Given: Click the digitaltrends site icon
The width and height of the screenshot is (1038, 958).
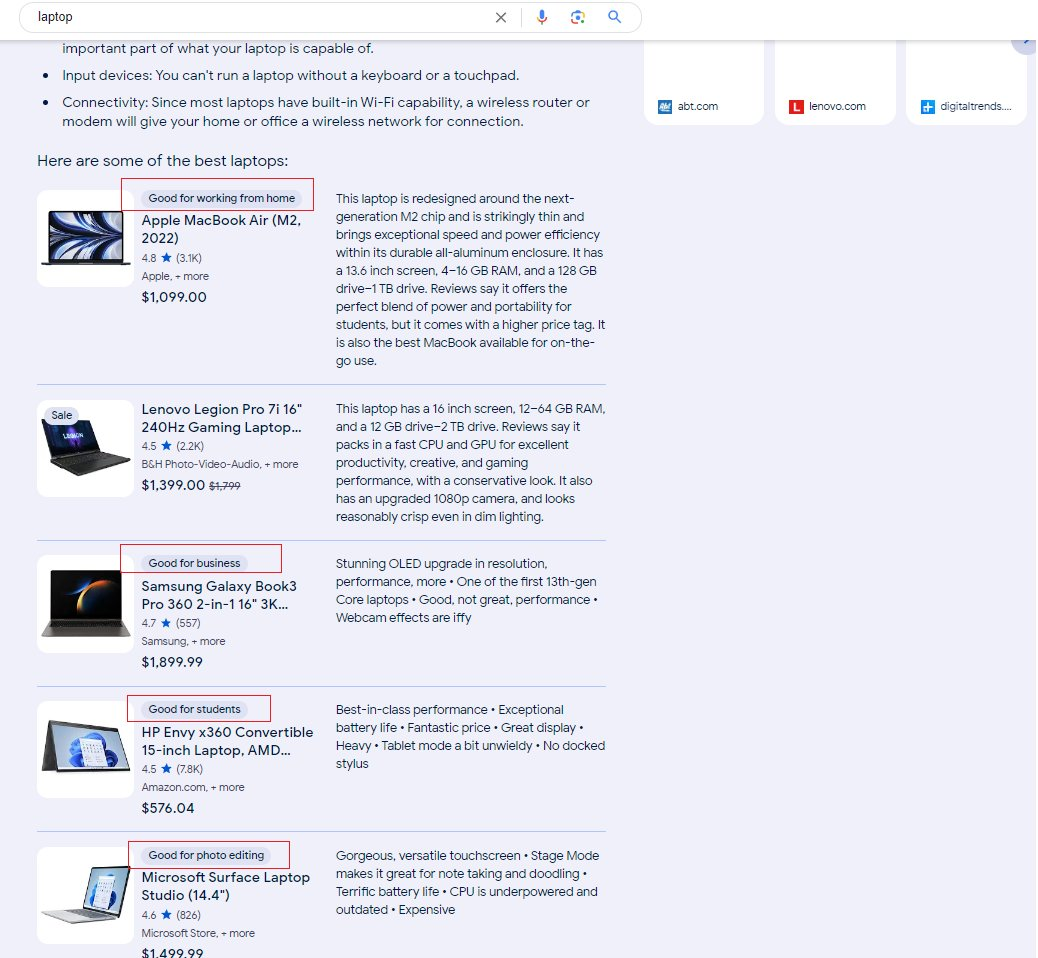Looking at the screenshot, I should point(927,107).
